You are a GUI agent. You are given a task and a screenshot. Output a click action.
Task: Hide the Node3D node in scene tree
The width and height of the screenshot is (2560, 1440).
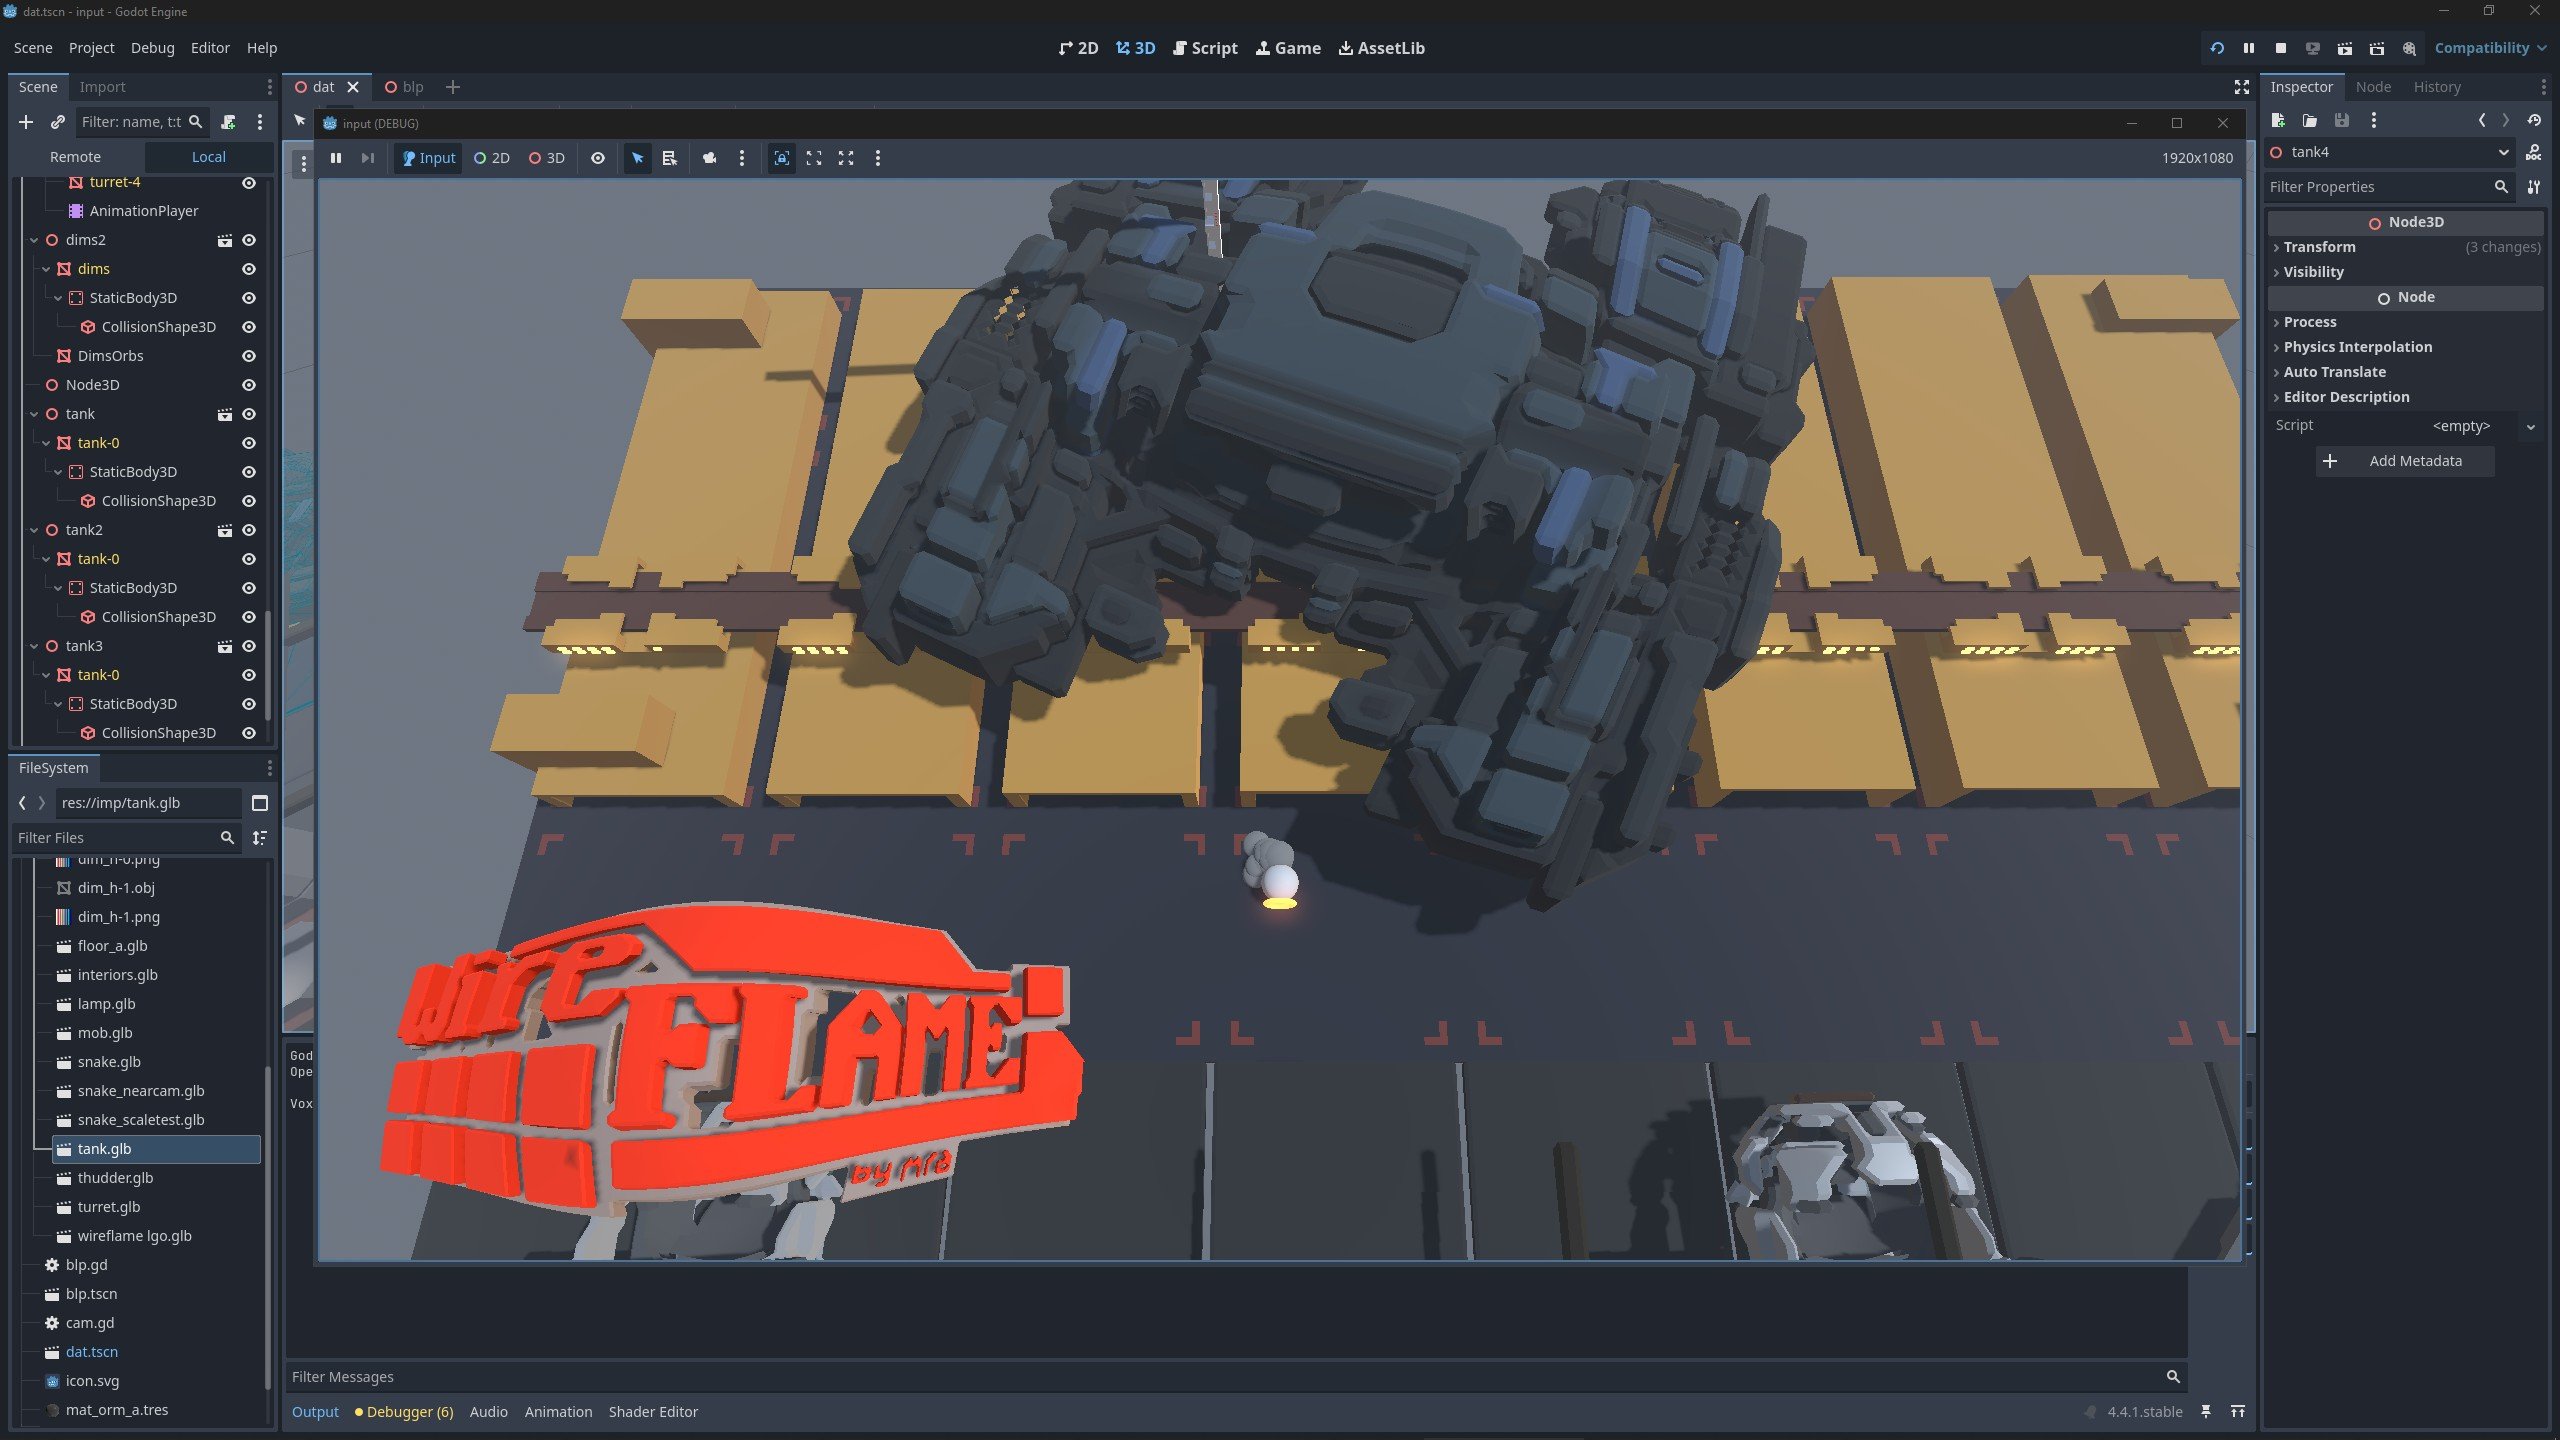pyautogui.click(x=249, y=385)
